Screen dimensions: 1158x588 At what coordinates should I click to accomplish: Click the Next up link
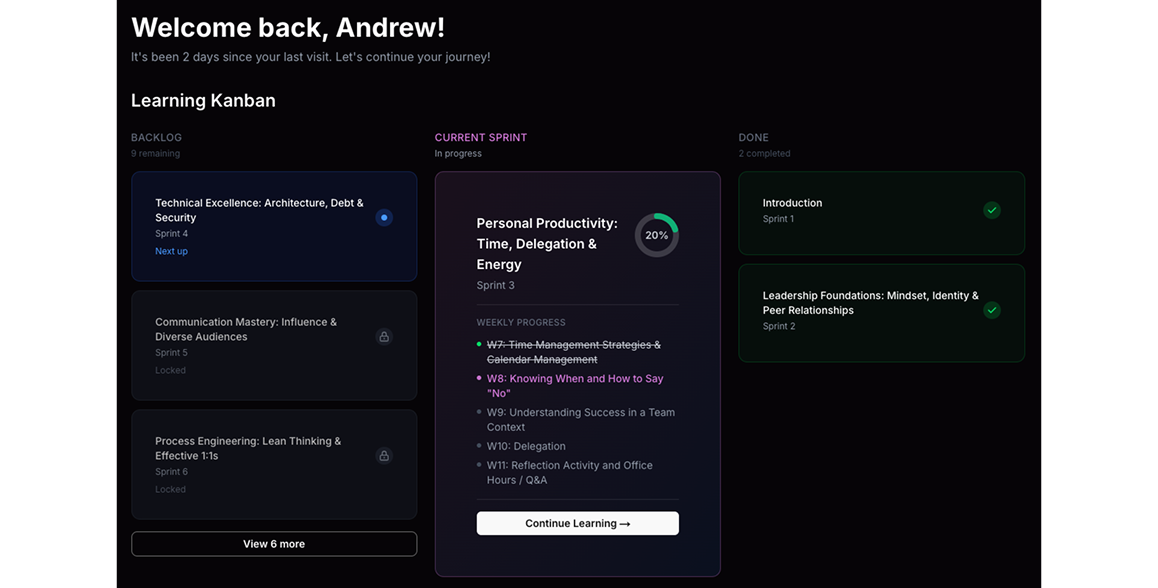[171, 251]
